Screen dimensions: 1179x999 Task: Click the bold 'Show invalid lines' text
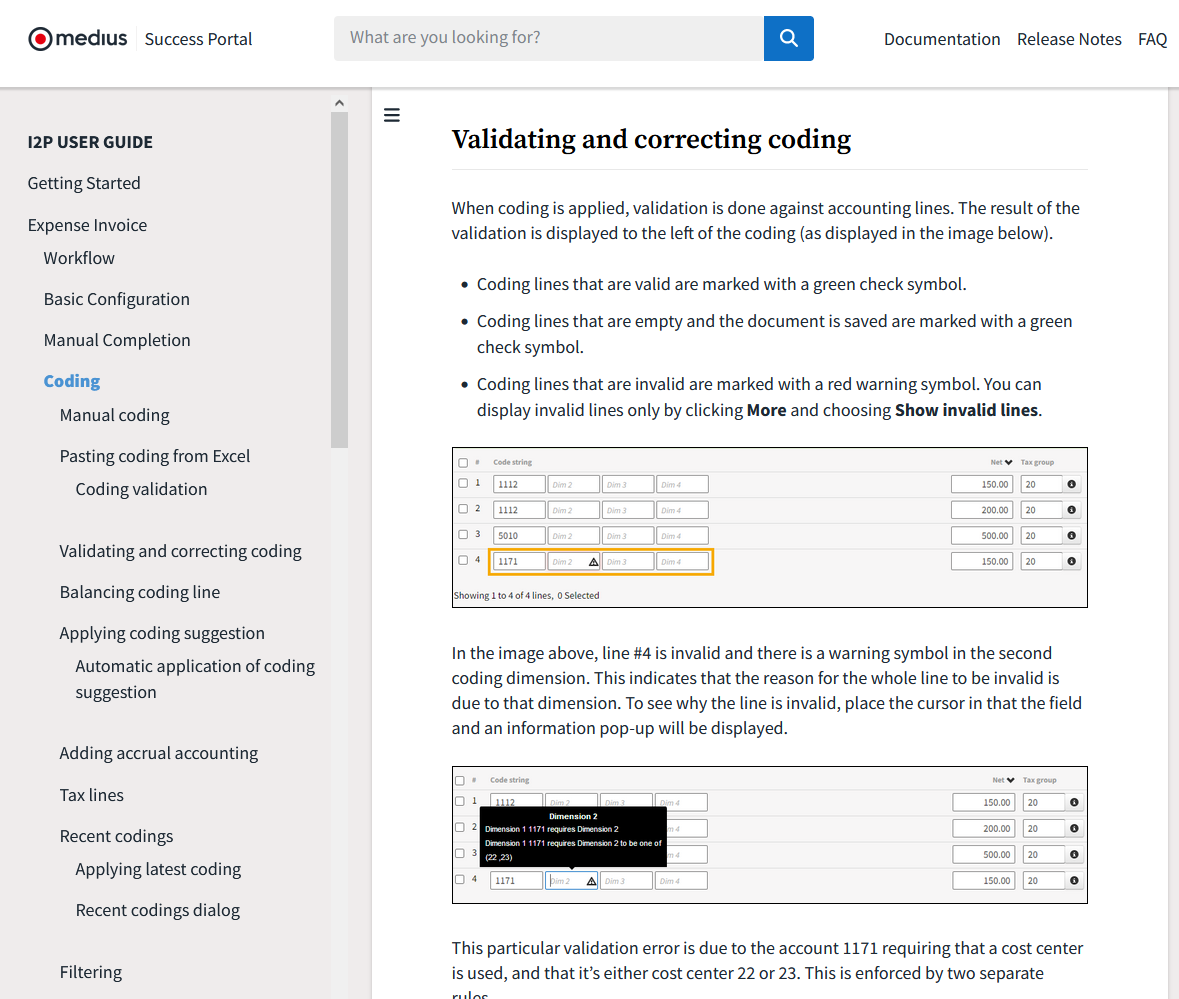(966, 410)
